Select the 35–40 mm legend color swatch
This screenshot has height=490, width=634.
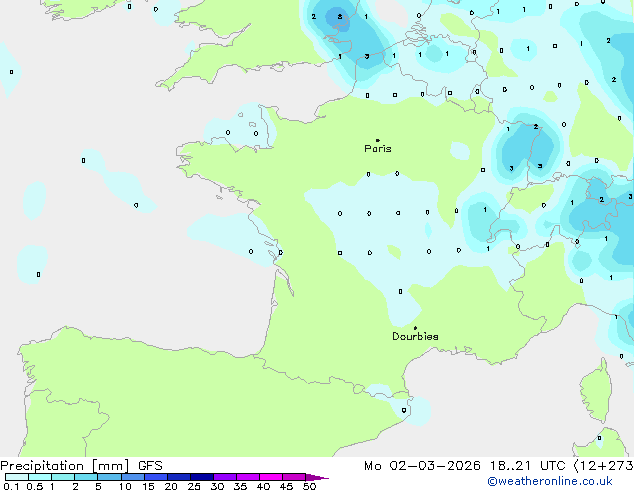pyautogui.click(x=248, y=477)
